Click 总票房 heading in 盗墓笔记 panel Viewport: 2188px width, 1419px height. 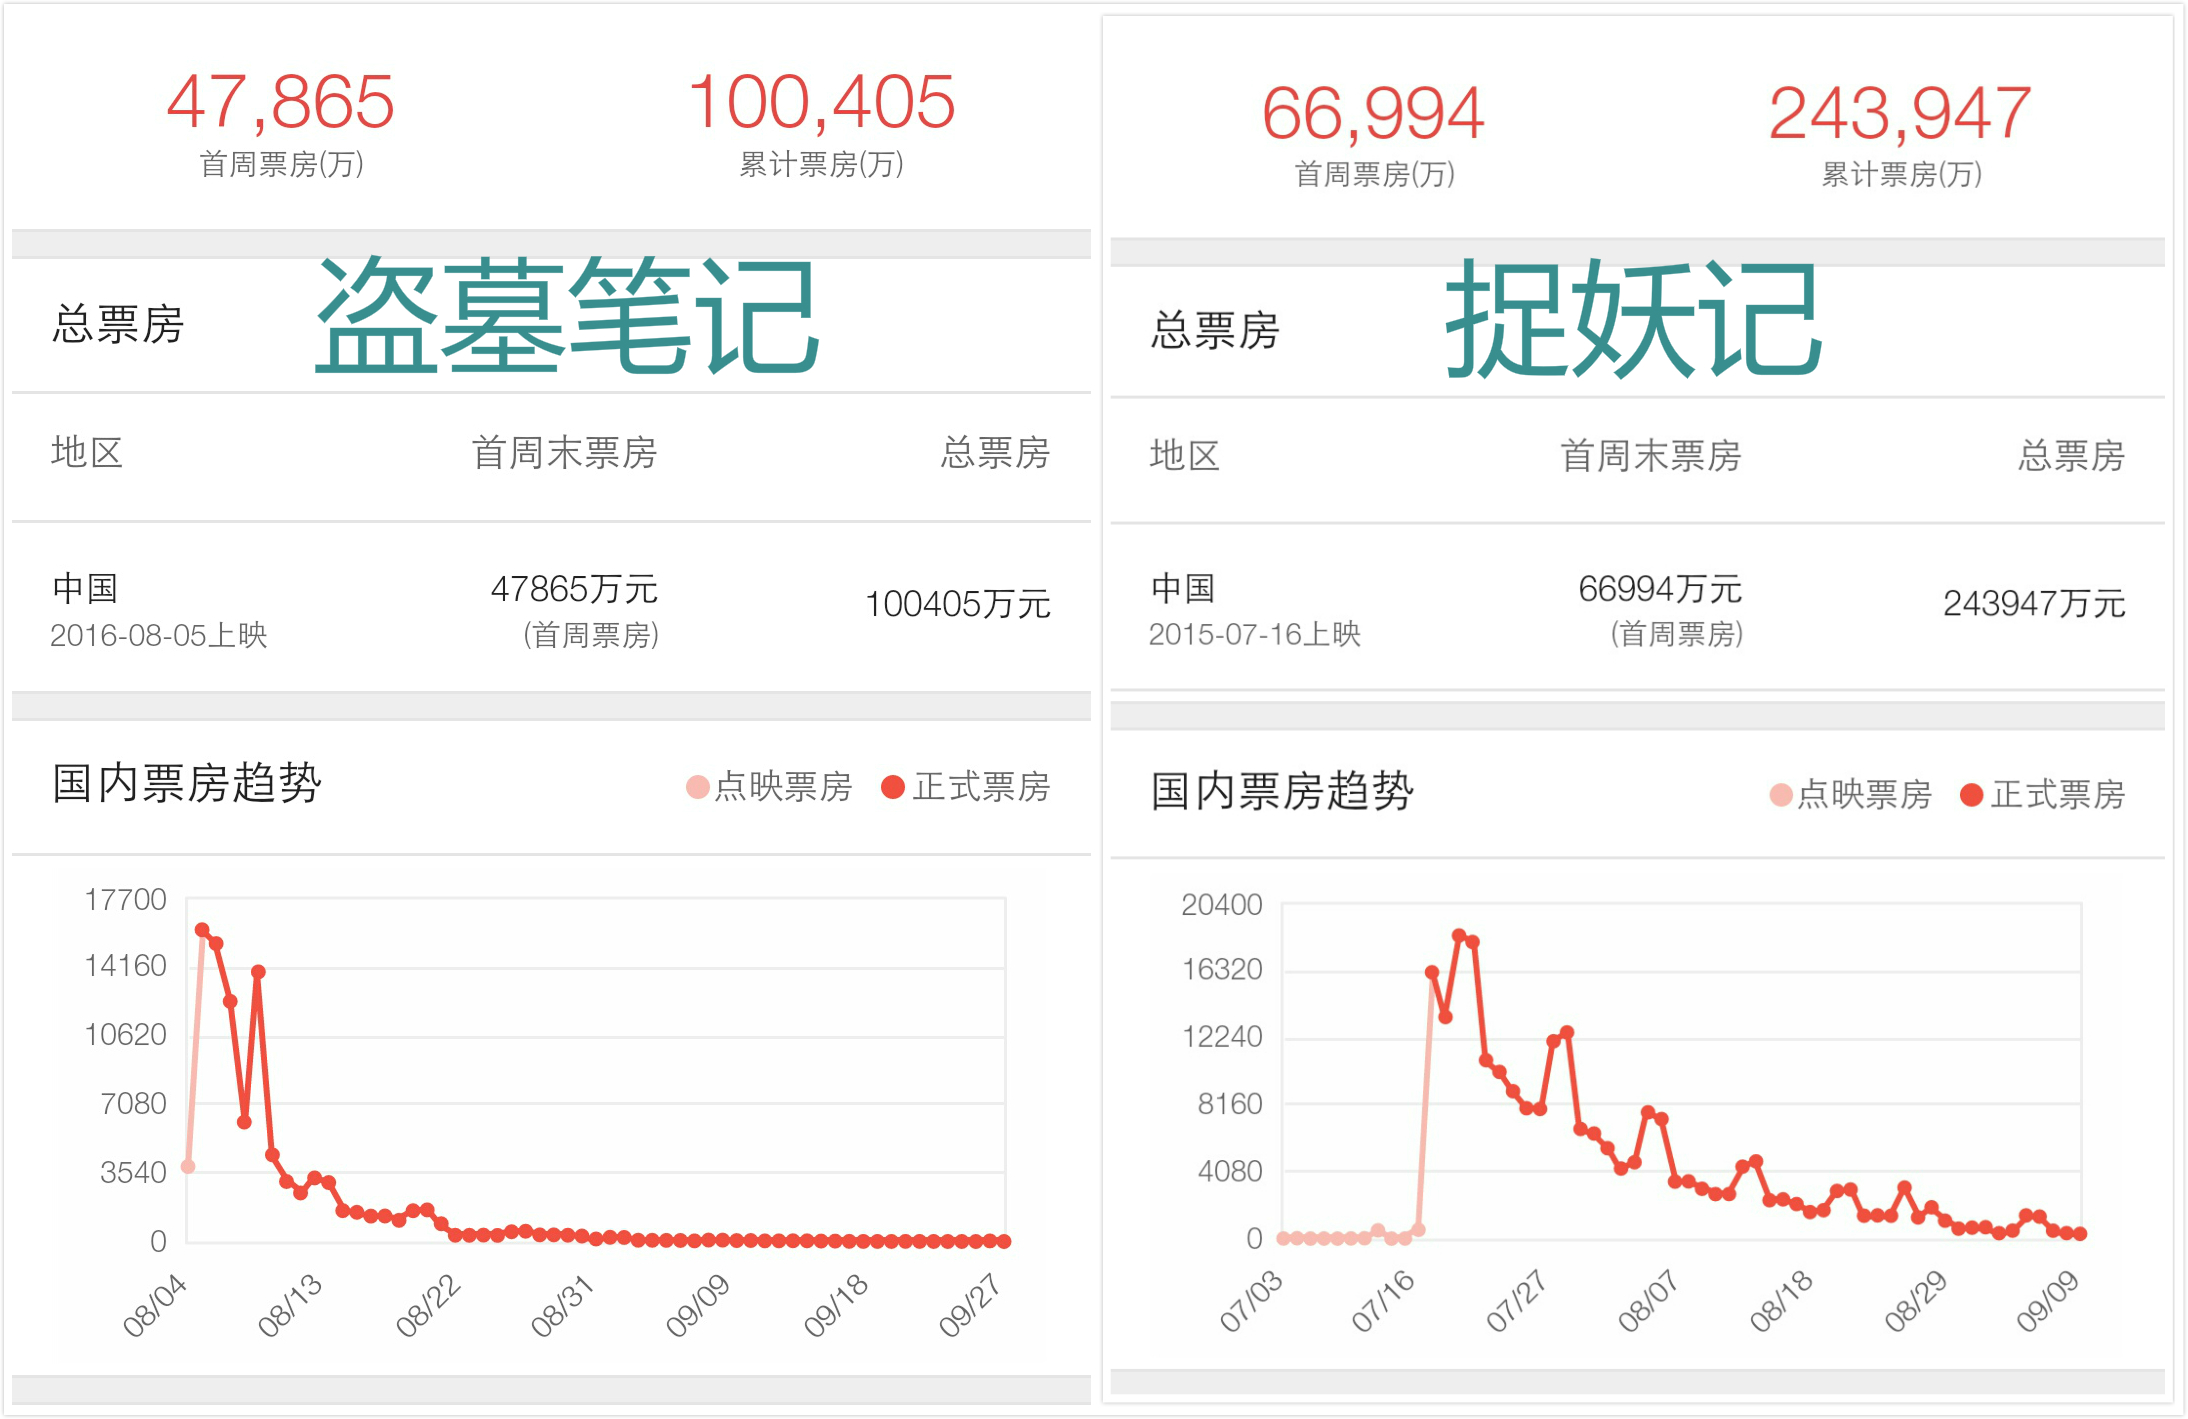pyautogui.click(x=118, y=325)
